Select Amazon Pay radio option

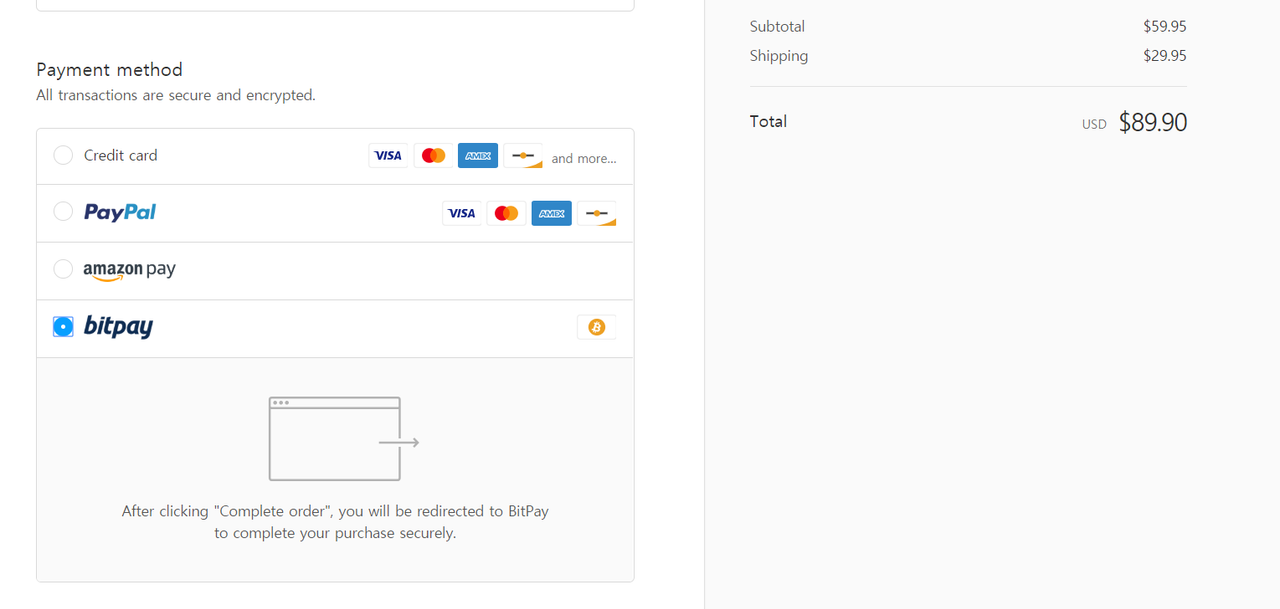pos(63,269)
